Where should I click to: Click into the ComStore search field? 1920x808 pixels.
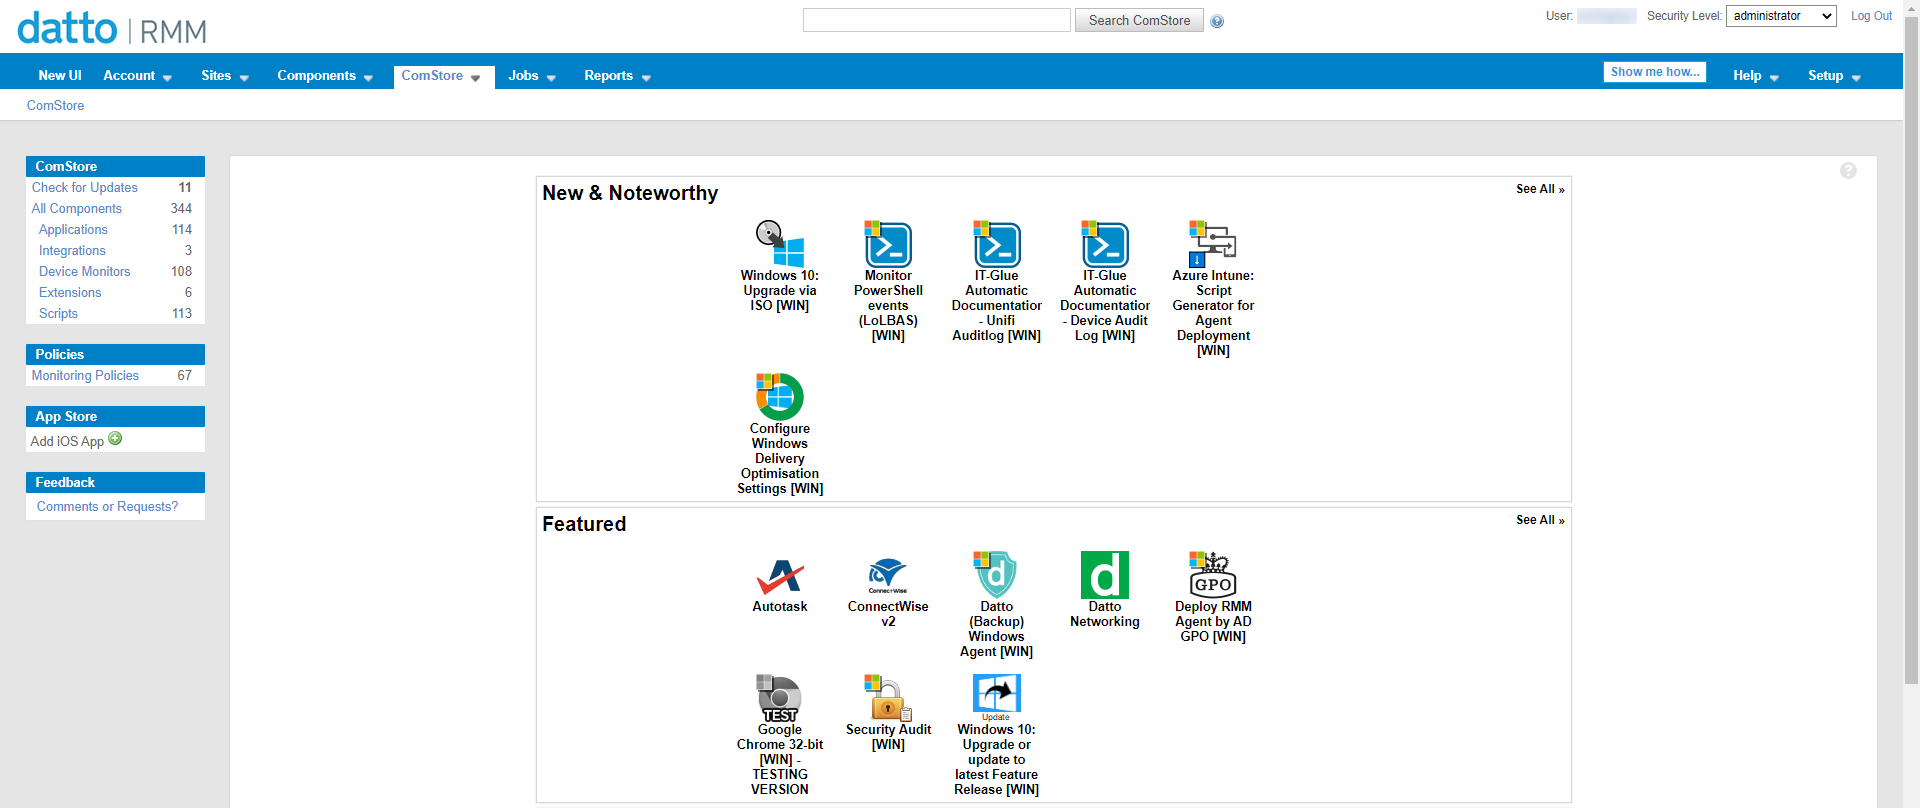936,20
